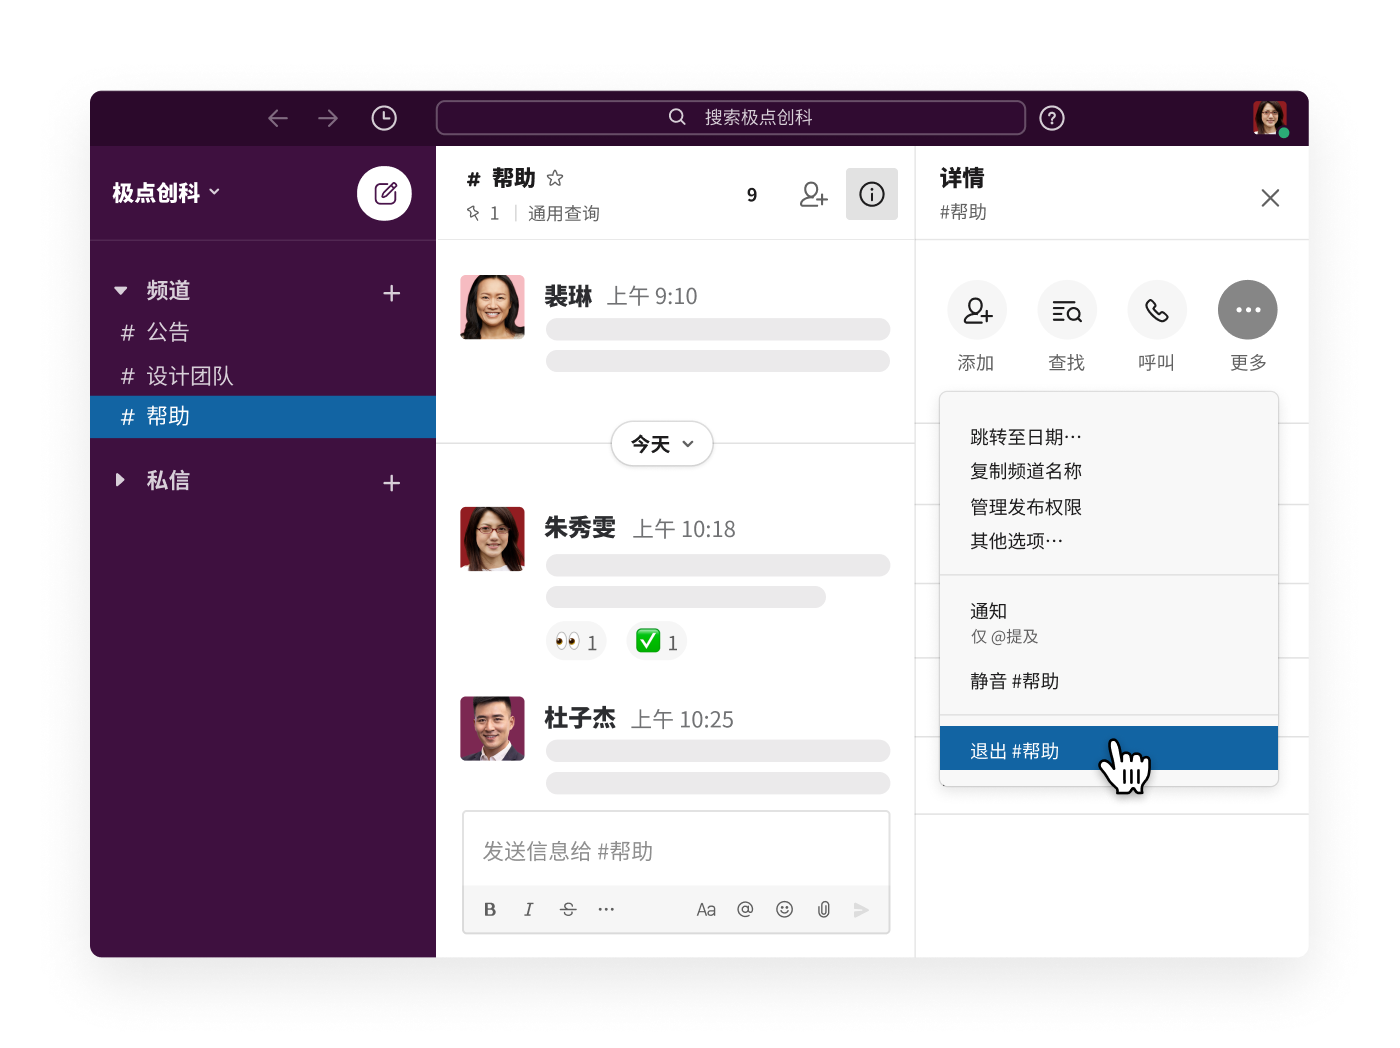This screenshot has height=1048, width=1400.
Task: Open 极点创科 workspace menu
Action: pos(166,193)
